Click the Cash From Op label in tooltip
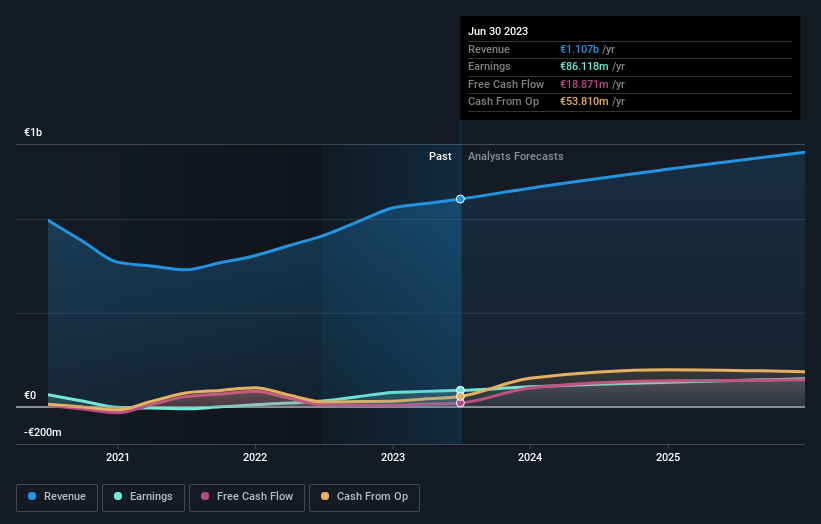 (503, 102)
